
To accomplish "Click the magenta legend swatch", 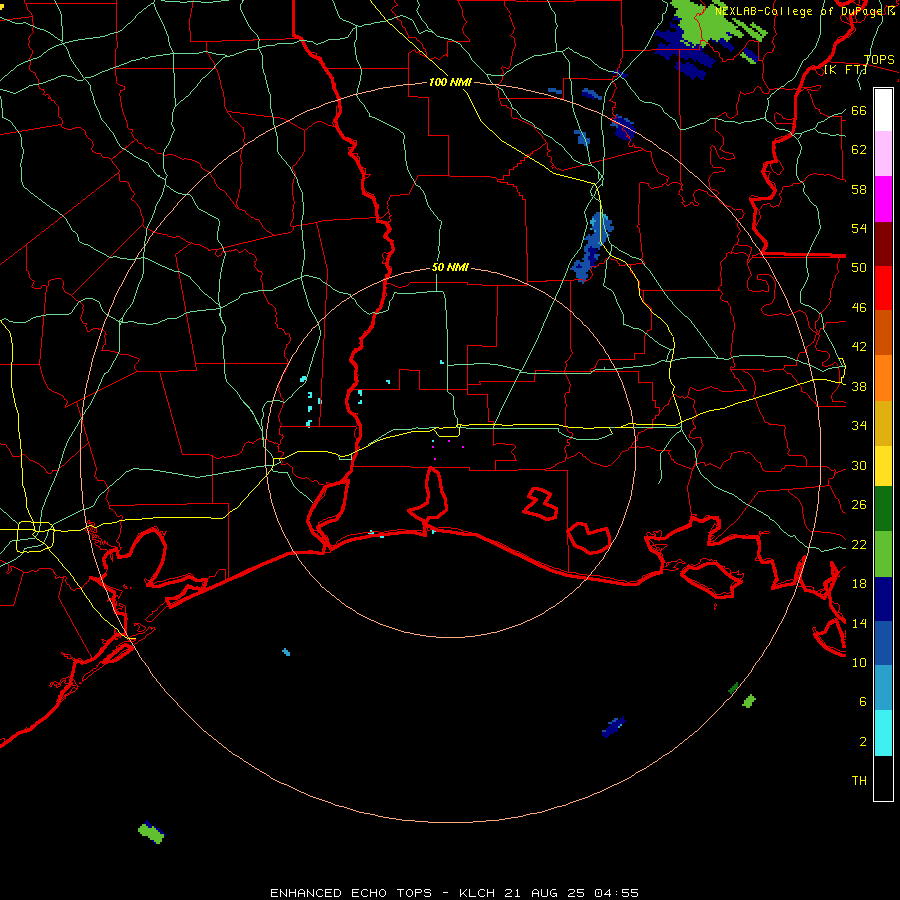I will click(883, 199).
